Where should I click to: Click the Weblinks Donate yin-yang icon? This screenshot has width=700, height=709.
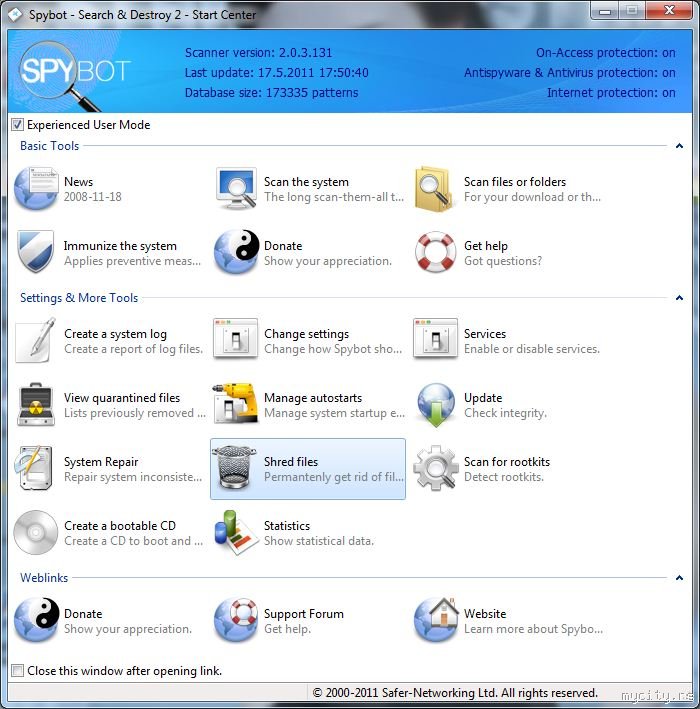coord(36,620)
